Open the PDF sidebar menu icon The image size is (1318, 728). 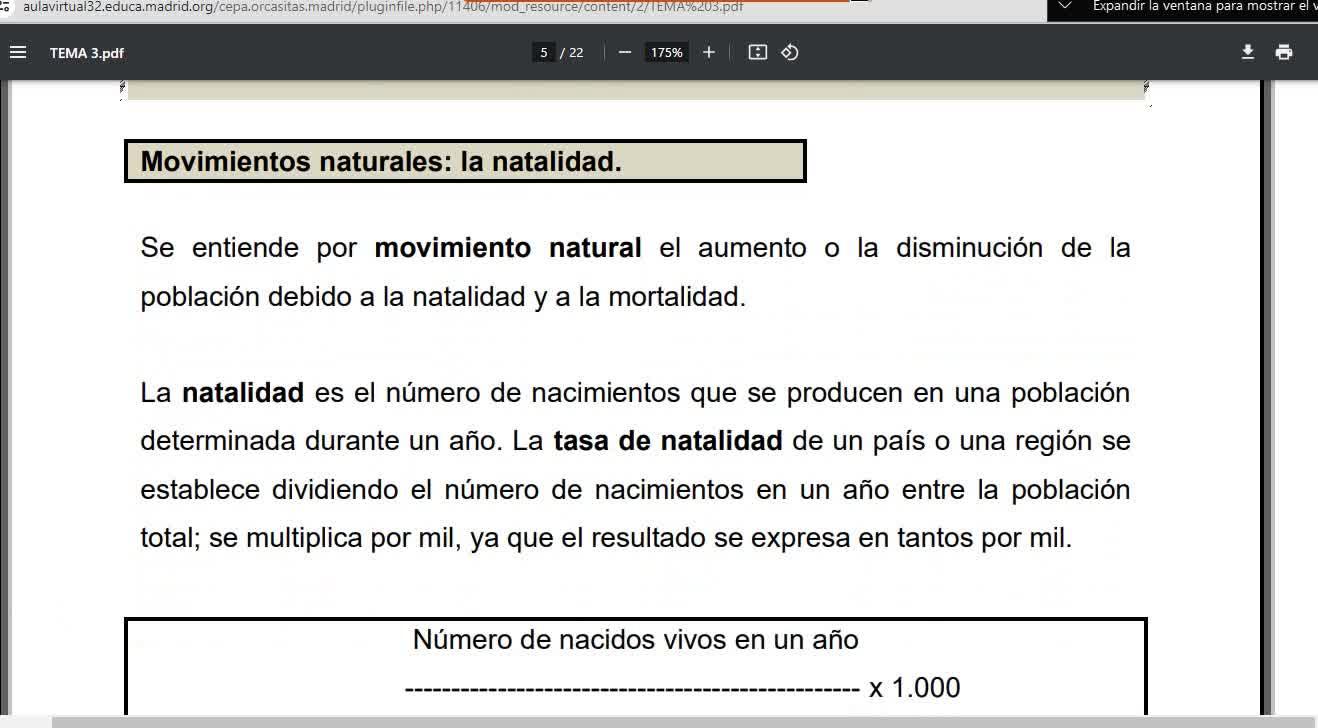pos(18,52)
